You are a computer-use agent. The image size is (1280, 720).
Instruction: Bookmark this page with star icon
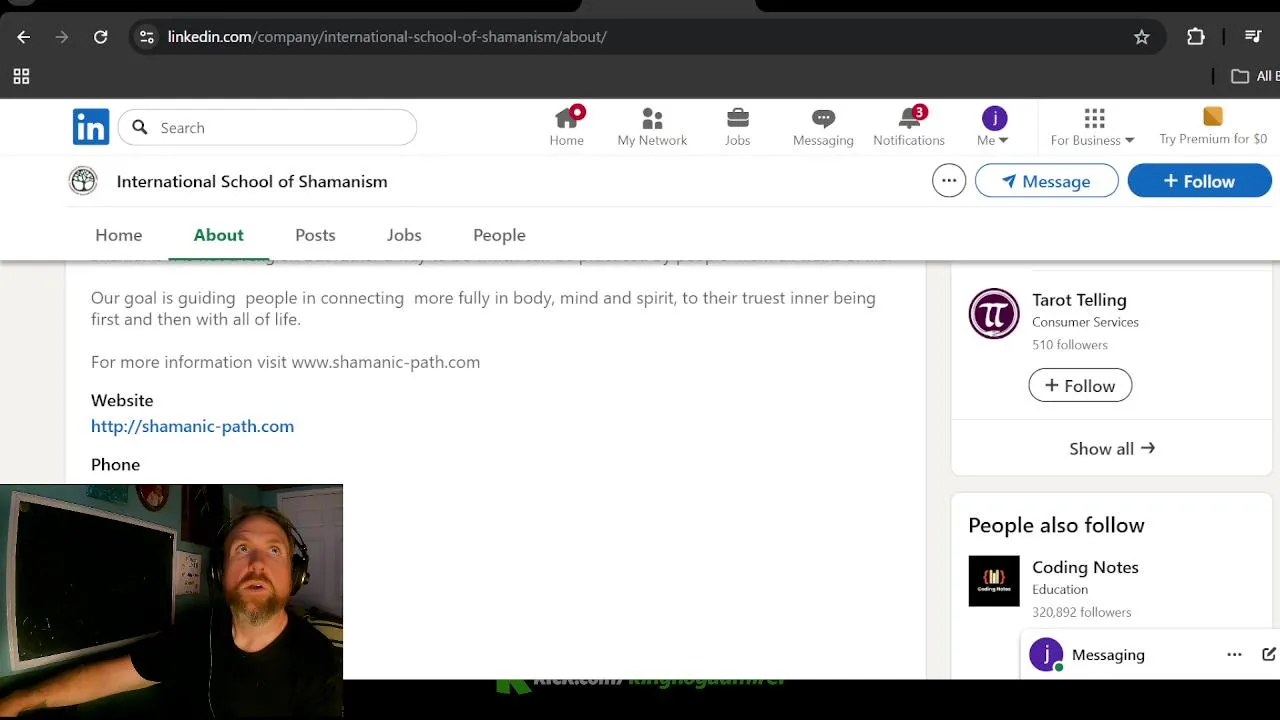[1142, 37]
